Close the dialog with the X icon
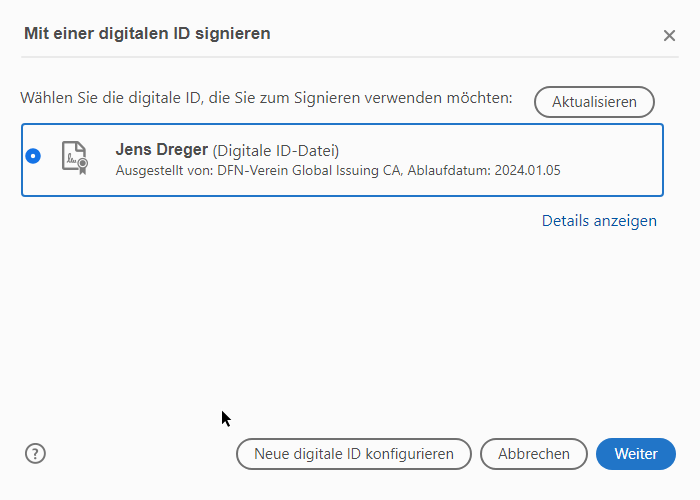 point(669,36)
